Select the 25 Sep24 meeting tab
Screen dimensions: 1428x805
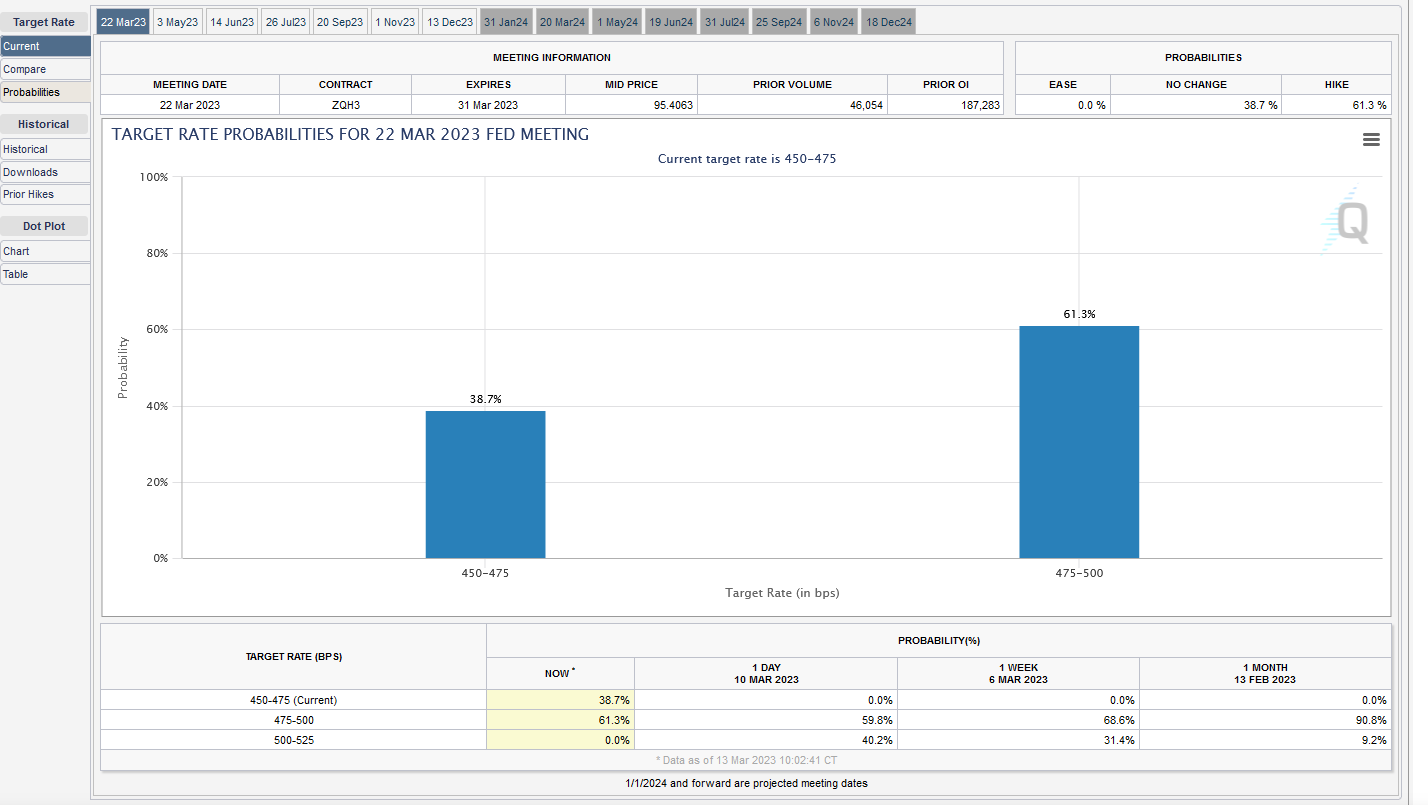click(x=779, y=22)
